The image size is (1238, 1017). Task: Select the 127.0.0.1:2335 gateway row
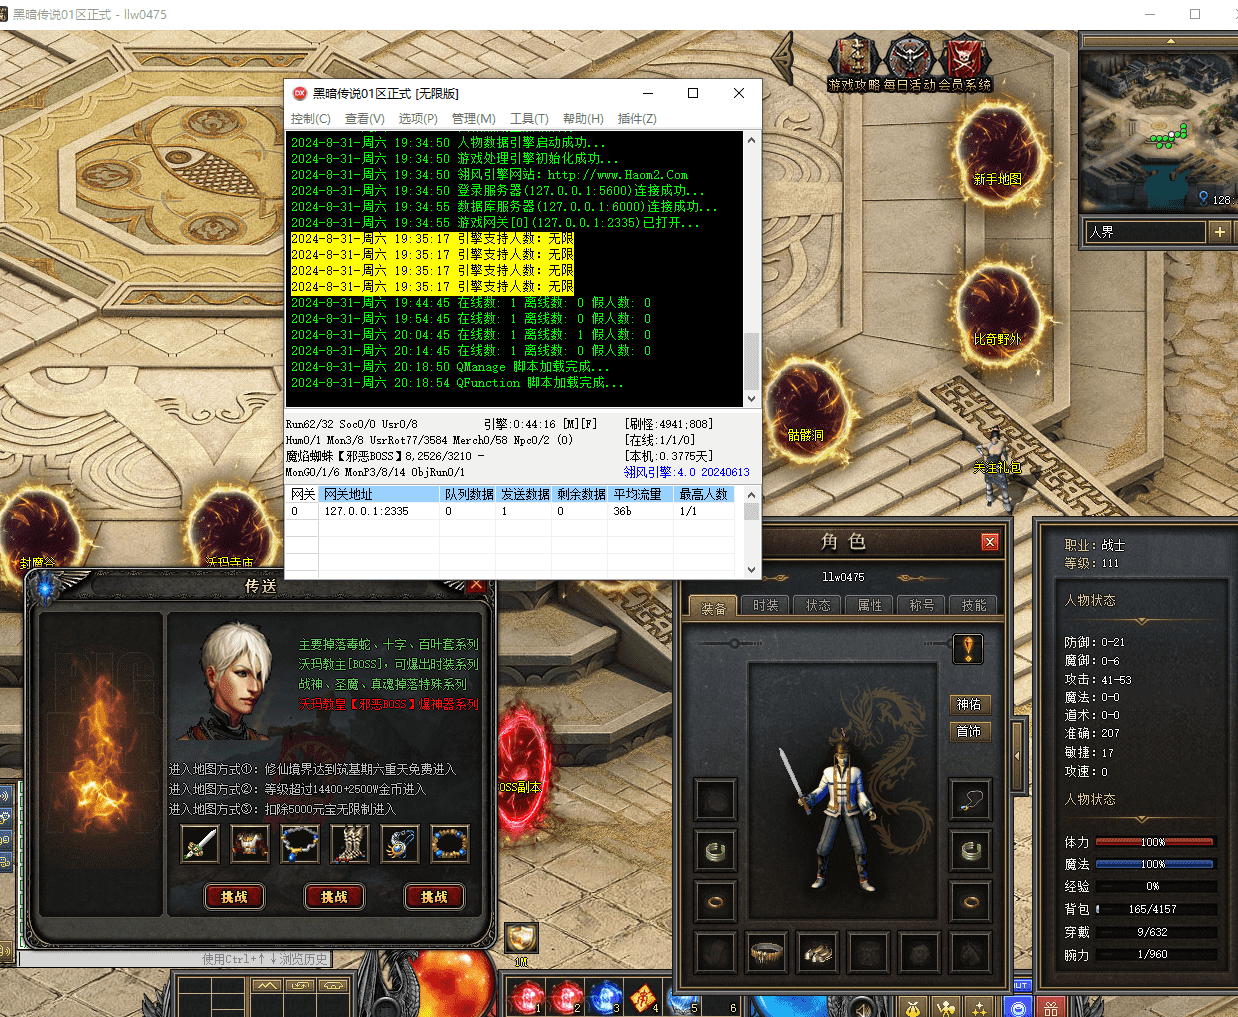[512, 511]
